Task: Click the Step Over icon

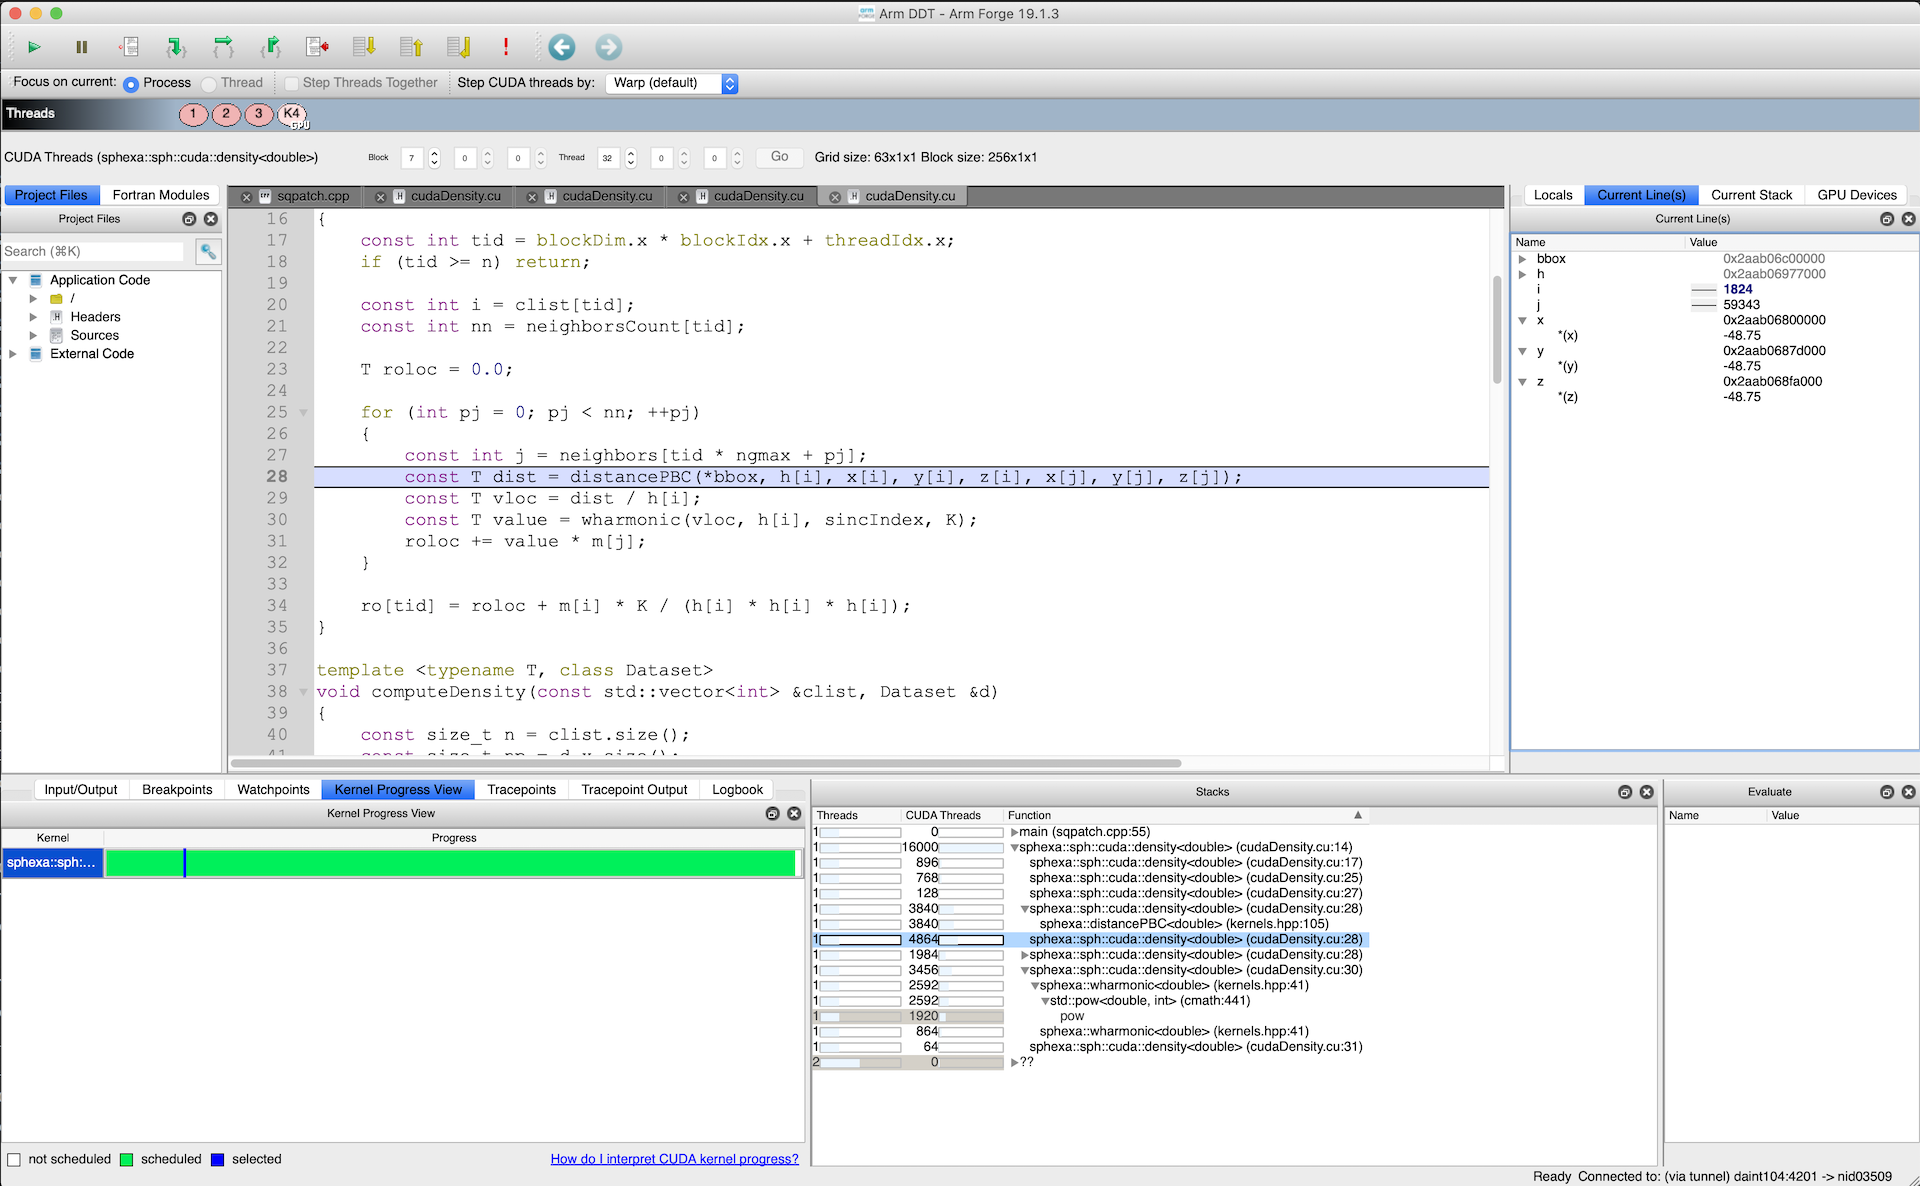Action: [x=223, y=47]
